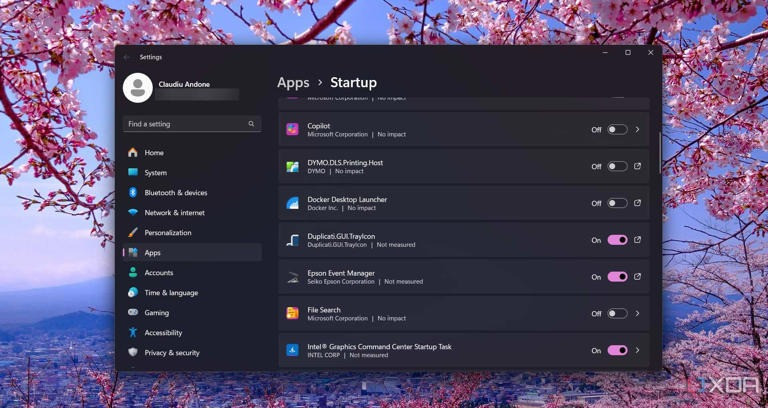Enable Copilot startup toggle

click(x=617, y=130)
